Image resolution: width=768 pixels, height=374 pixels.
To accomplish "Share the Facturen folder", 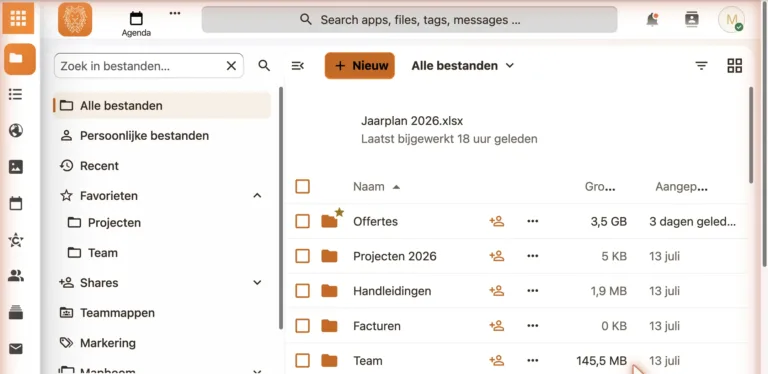I will 496,326.
